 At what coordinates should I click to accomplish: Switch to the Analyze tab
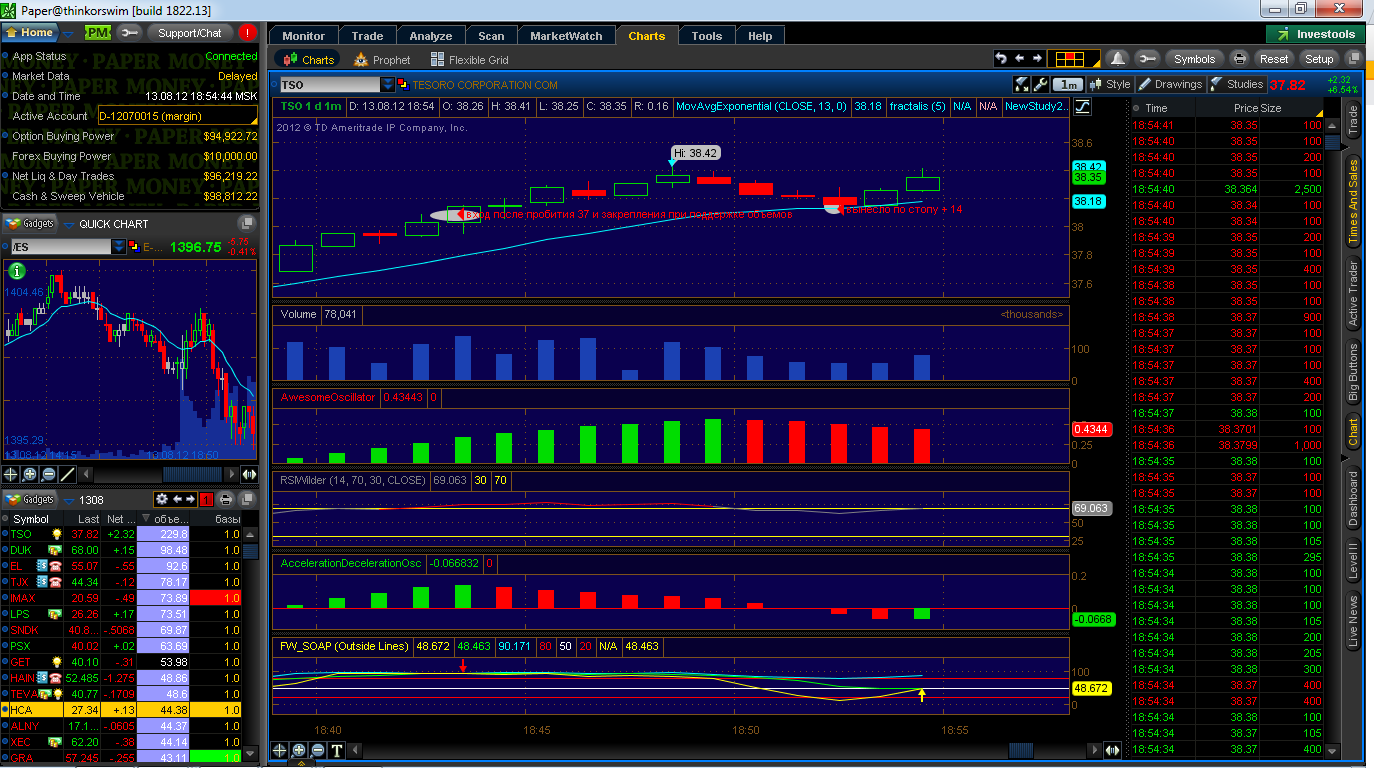431,35
